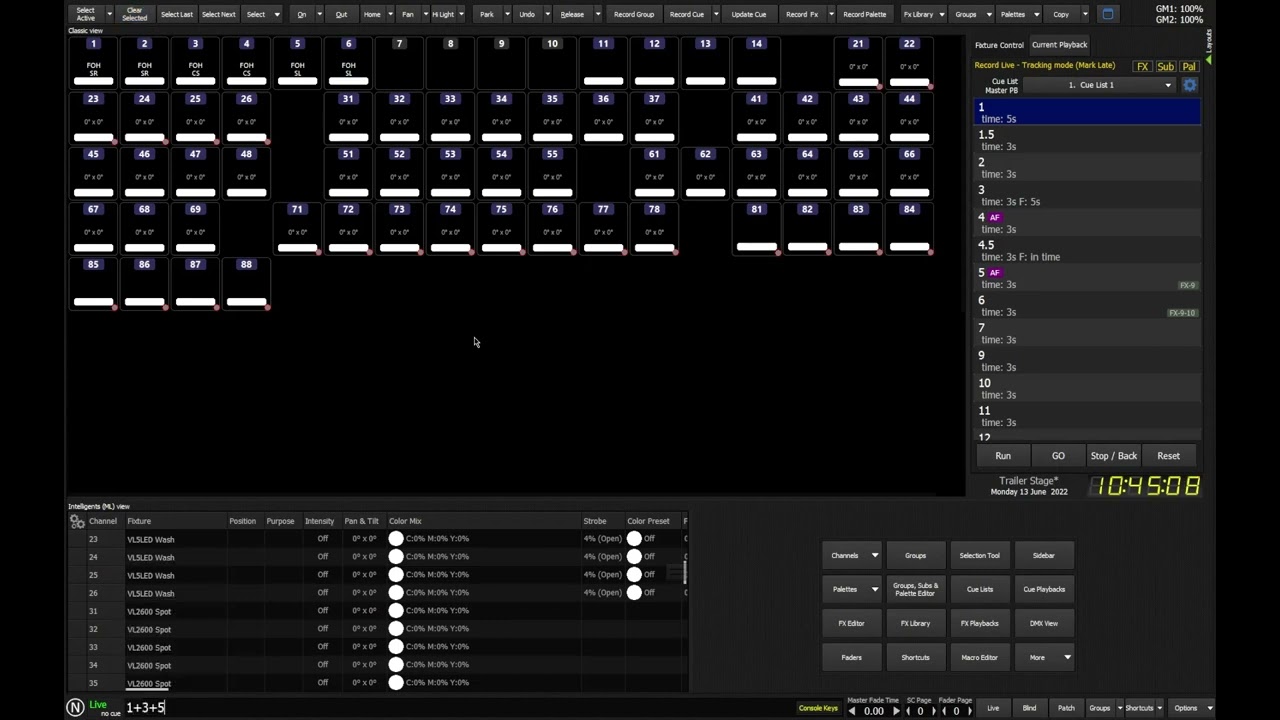
Task: Click the Reset playback button
Action: tap(1168, 456)
